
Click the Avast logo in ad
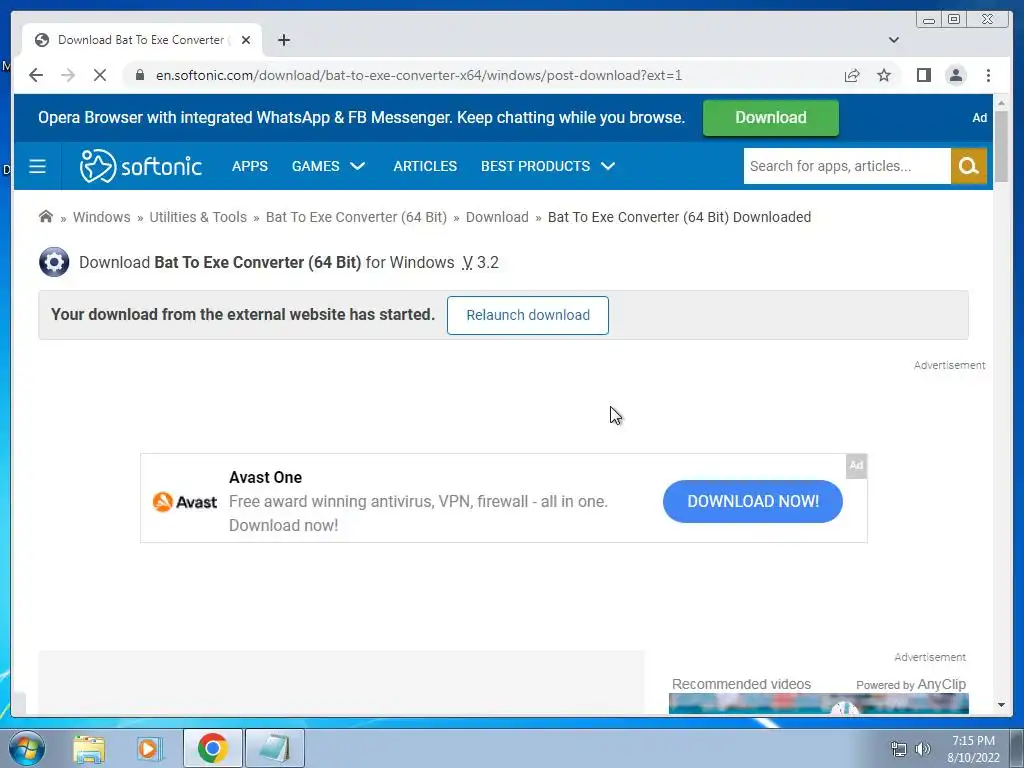(185, 502)
